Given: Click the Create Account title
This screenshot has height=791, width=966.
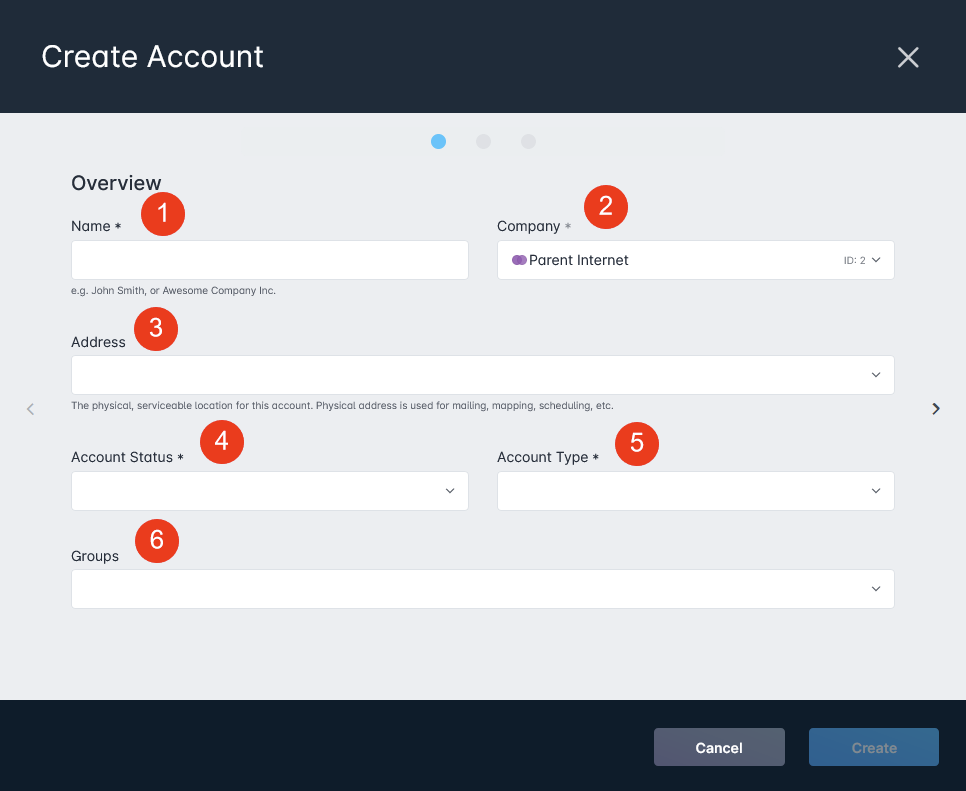Looking at the screenshot, I should click(152, 57).
